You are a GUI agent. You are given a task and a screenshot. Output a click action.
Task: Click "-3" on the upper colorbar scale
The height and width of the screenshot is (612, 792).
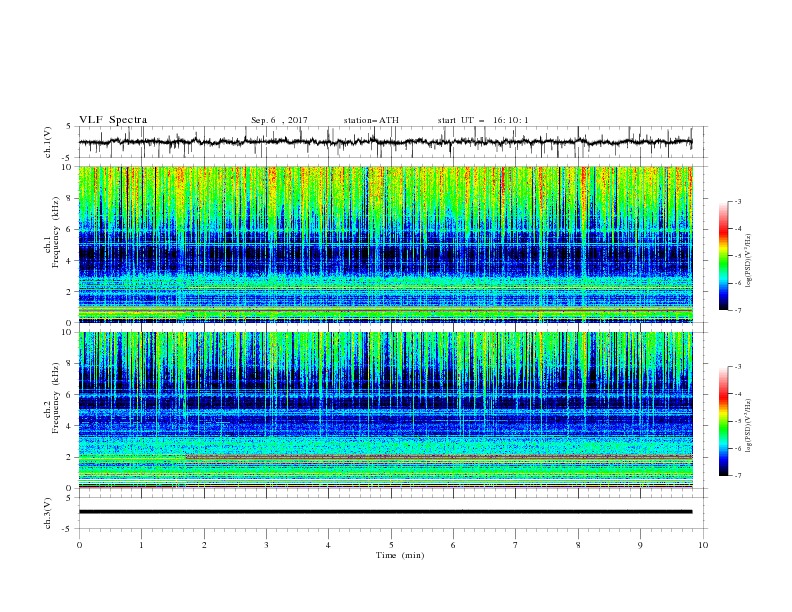[737, 201]
